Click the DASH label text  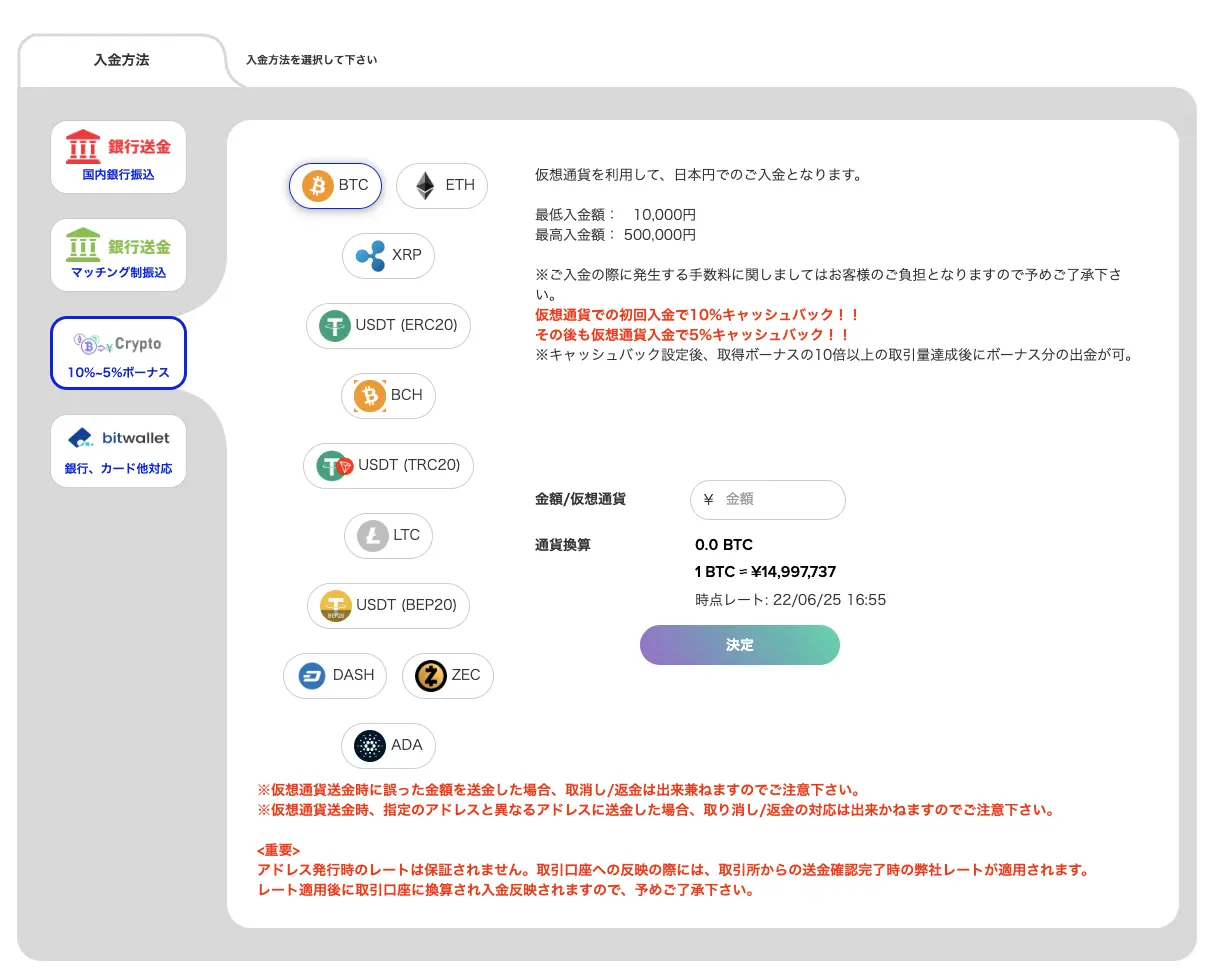point(354,676)
